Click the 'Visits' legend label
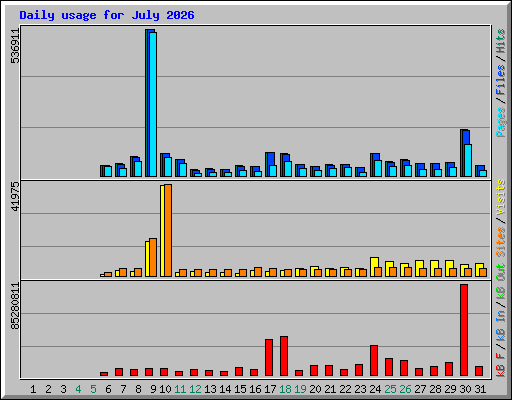 [501, 198]
